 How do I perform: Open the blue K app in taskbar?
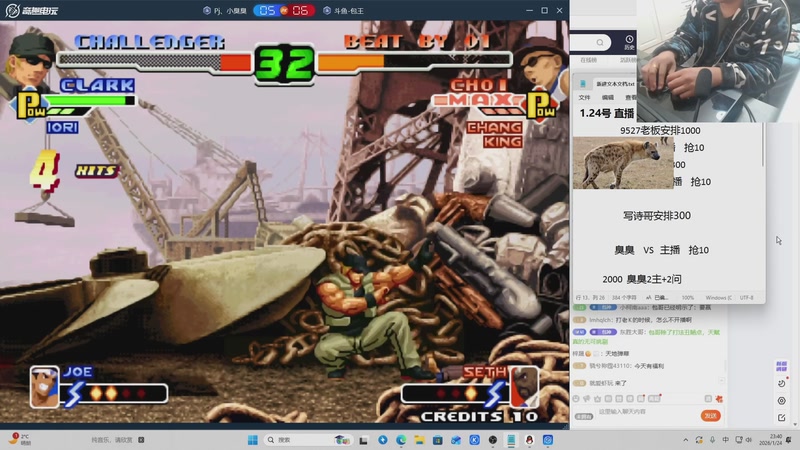pyautogui.click(x=474, y=440)
